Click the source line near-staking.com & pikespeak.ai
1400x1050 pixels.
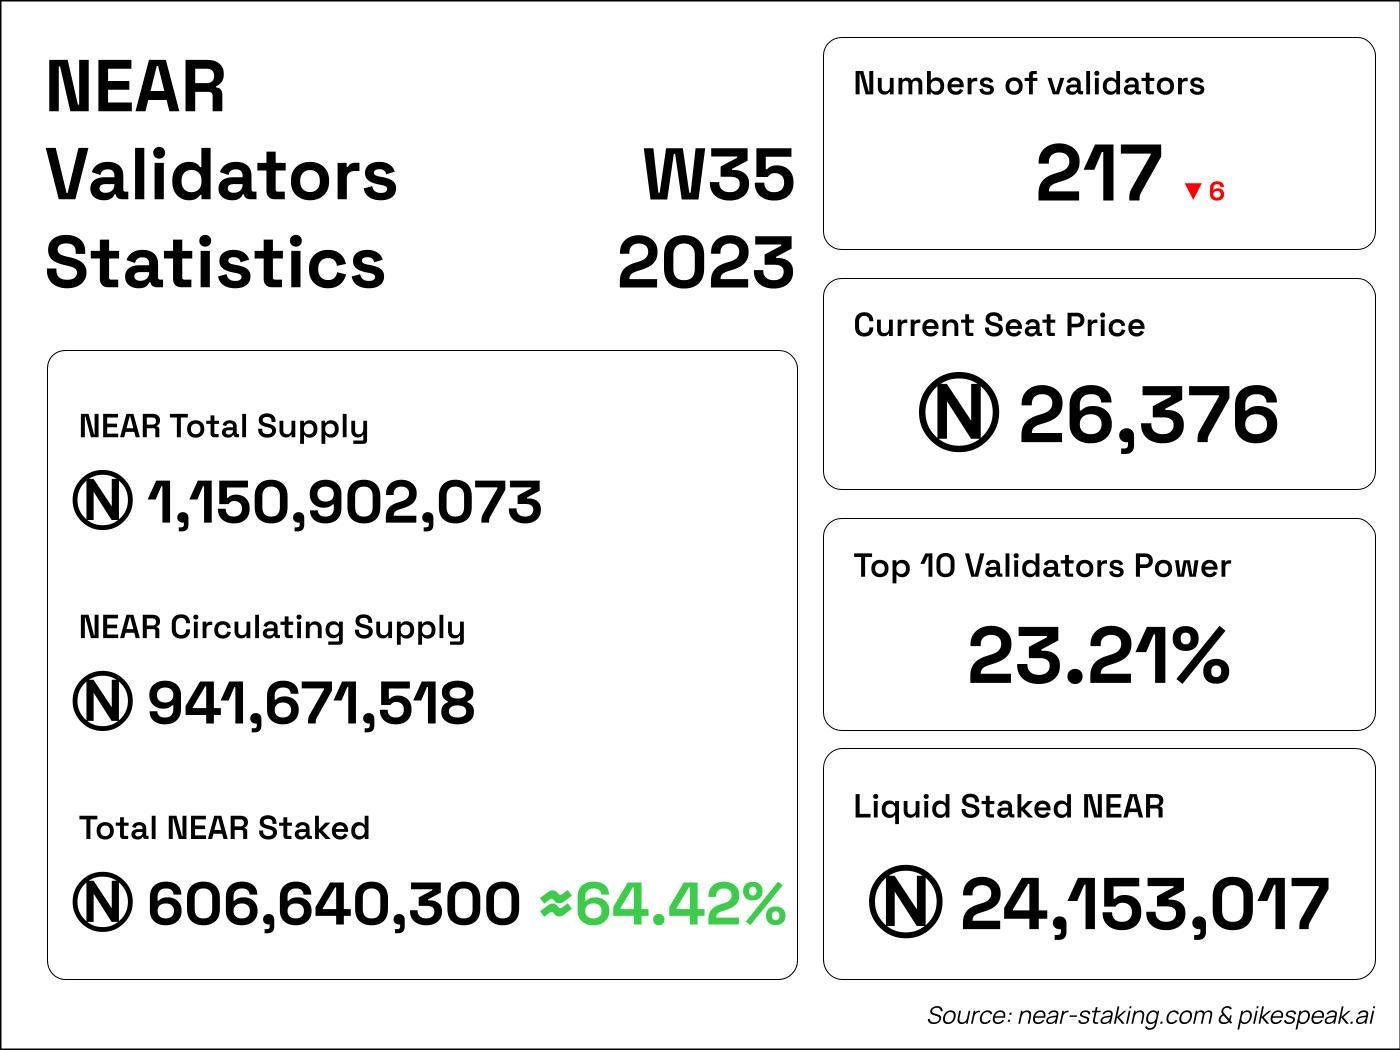pyautogui.click(x=1150, y=1016)
